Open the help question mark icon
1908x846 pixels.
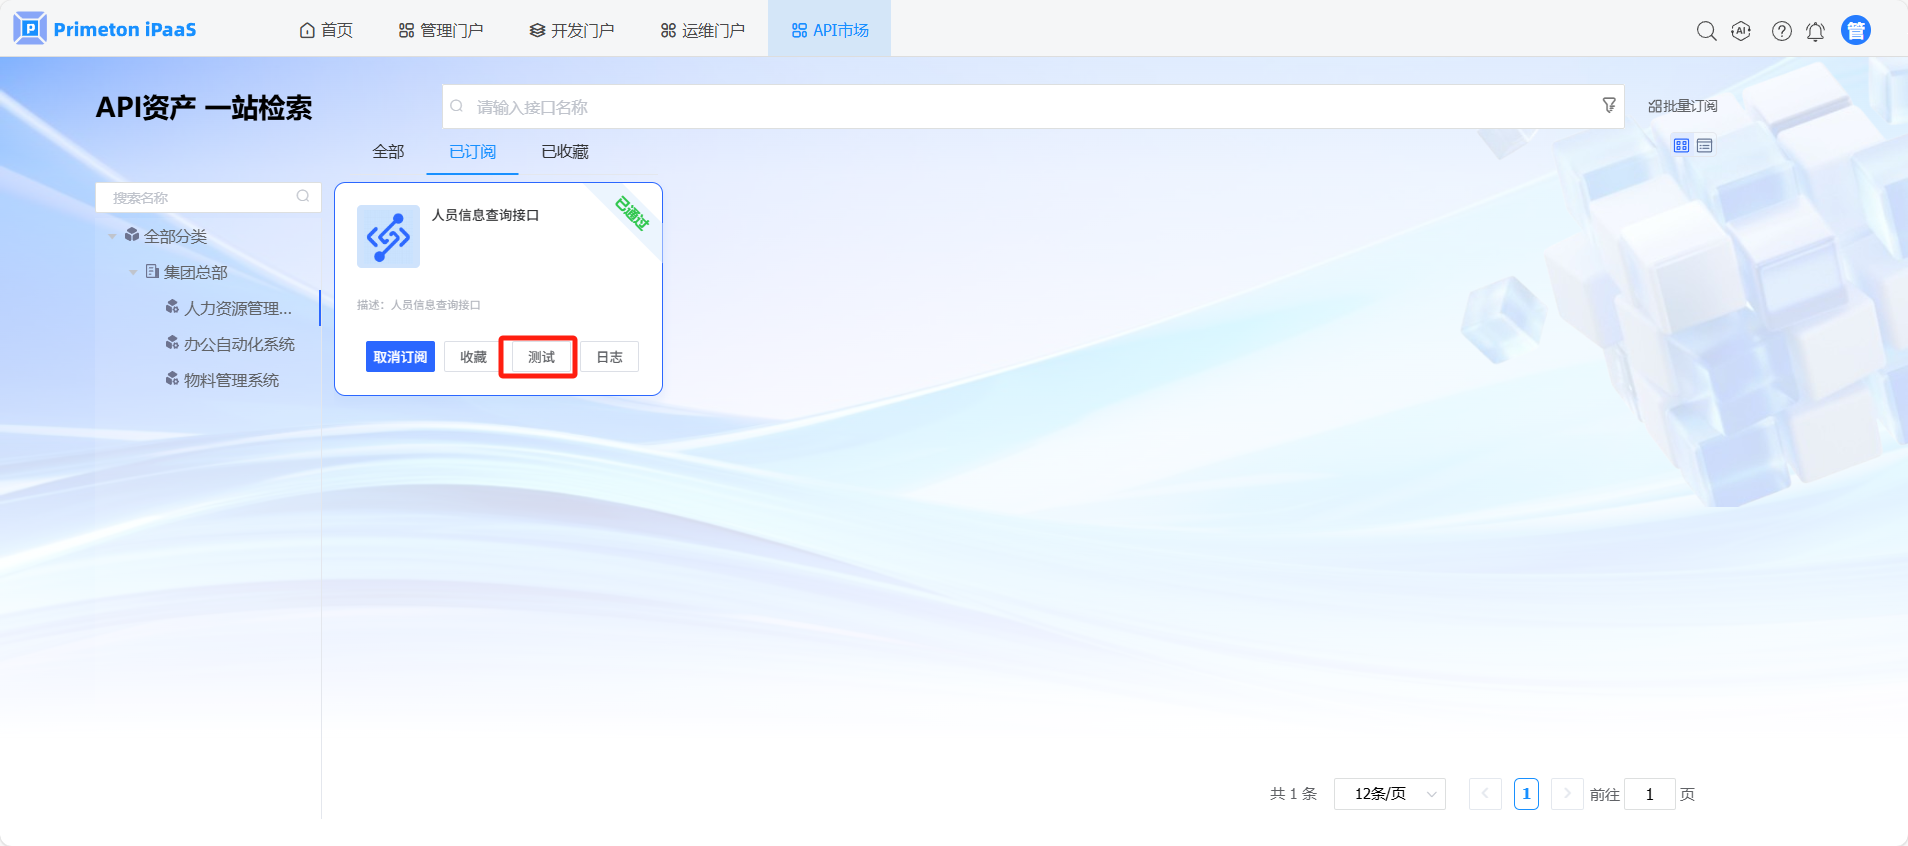pyautogui.click(x=1781, y=31)
